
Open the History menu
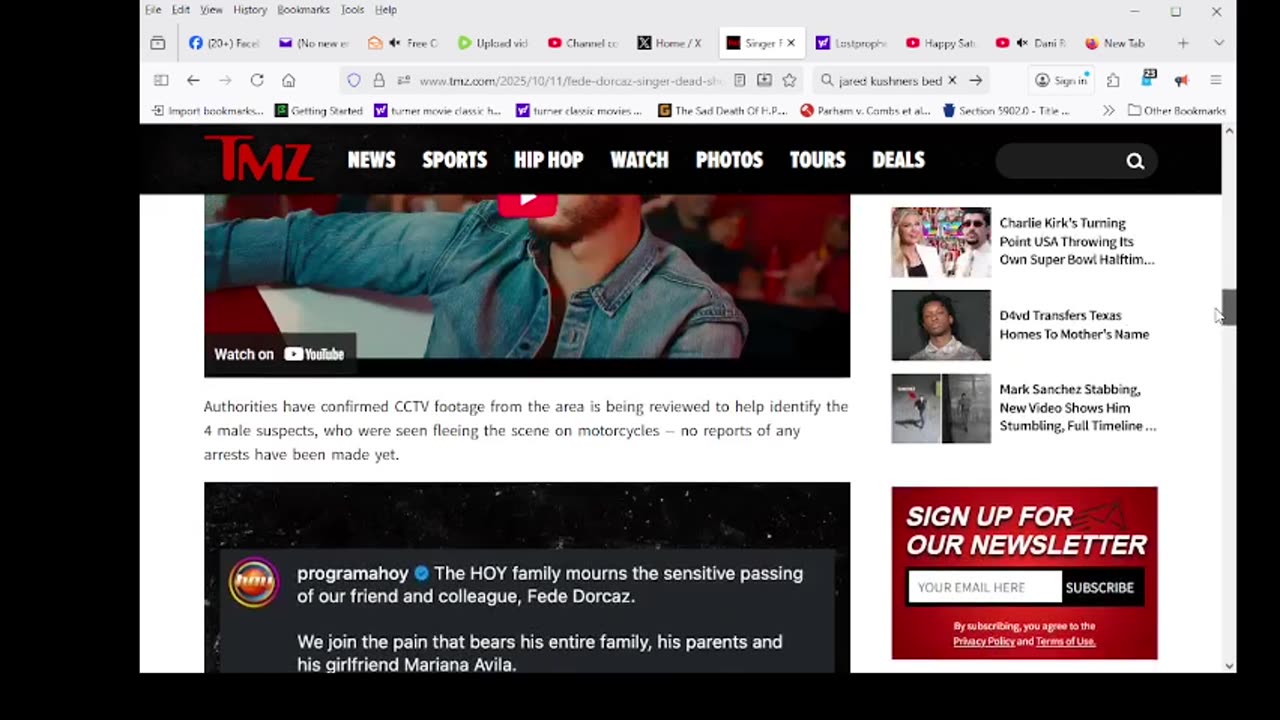[250, 10]
